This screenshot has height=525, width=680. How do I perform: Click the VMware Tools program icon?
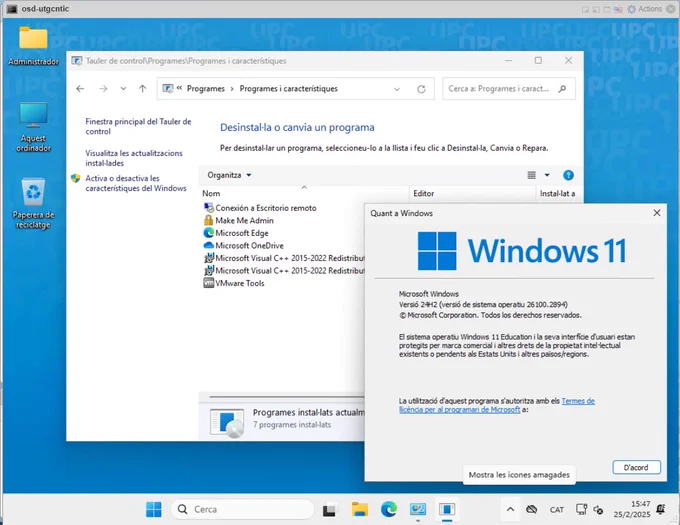click(209, 283)
